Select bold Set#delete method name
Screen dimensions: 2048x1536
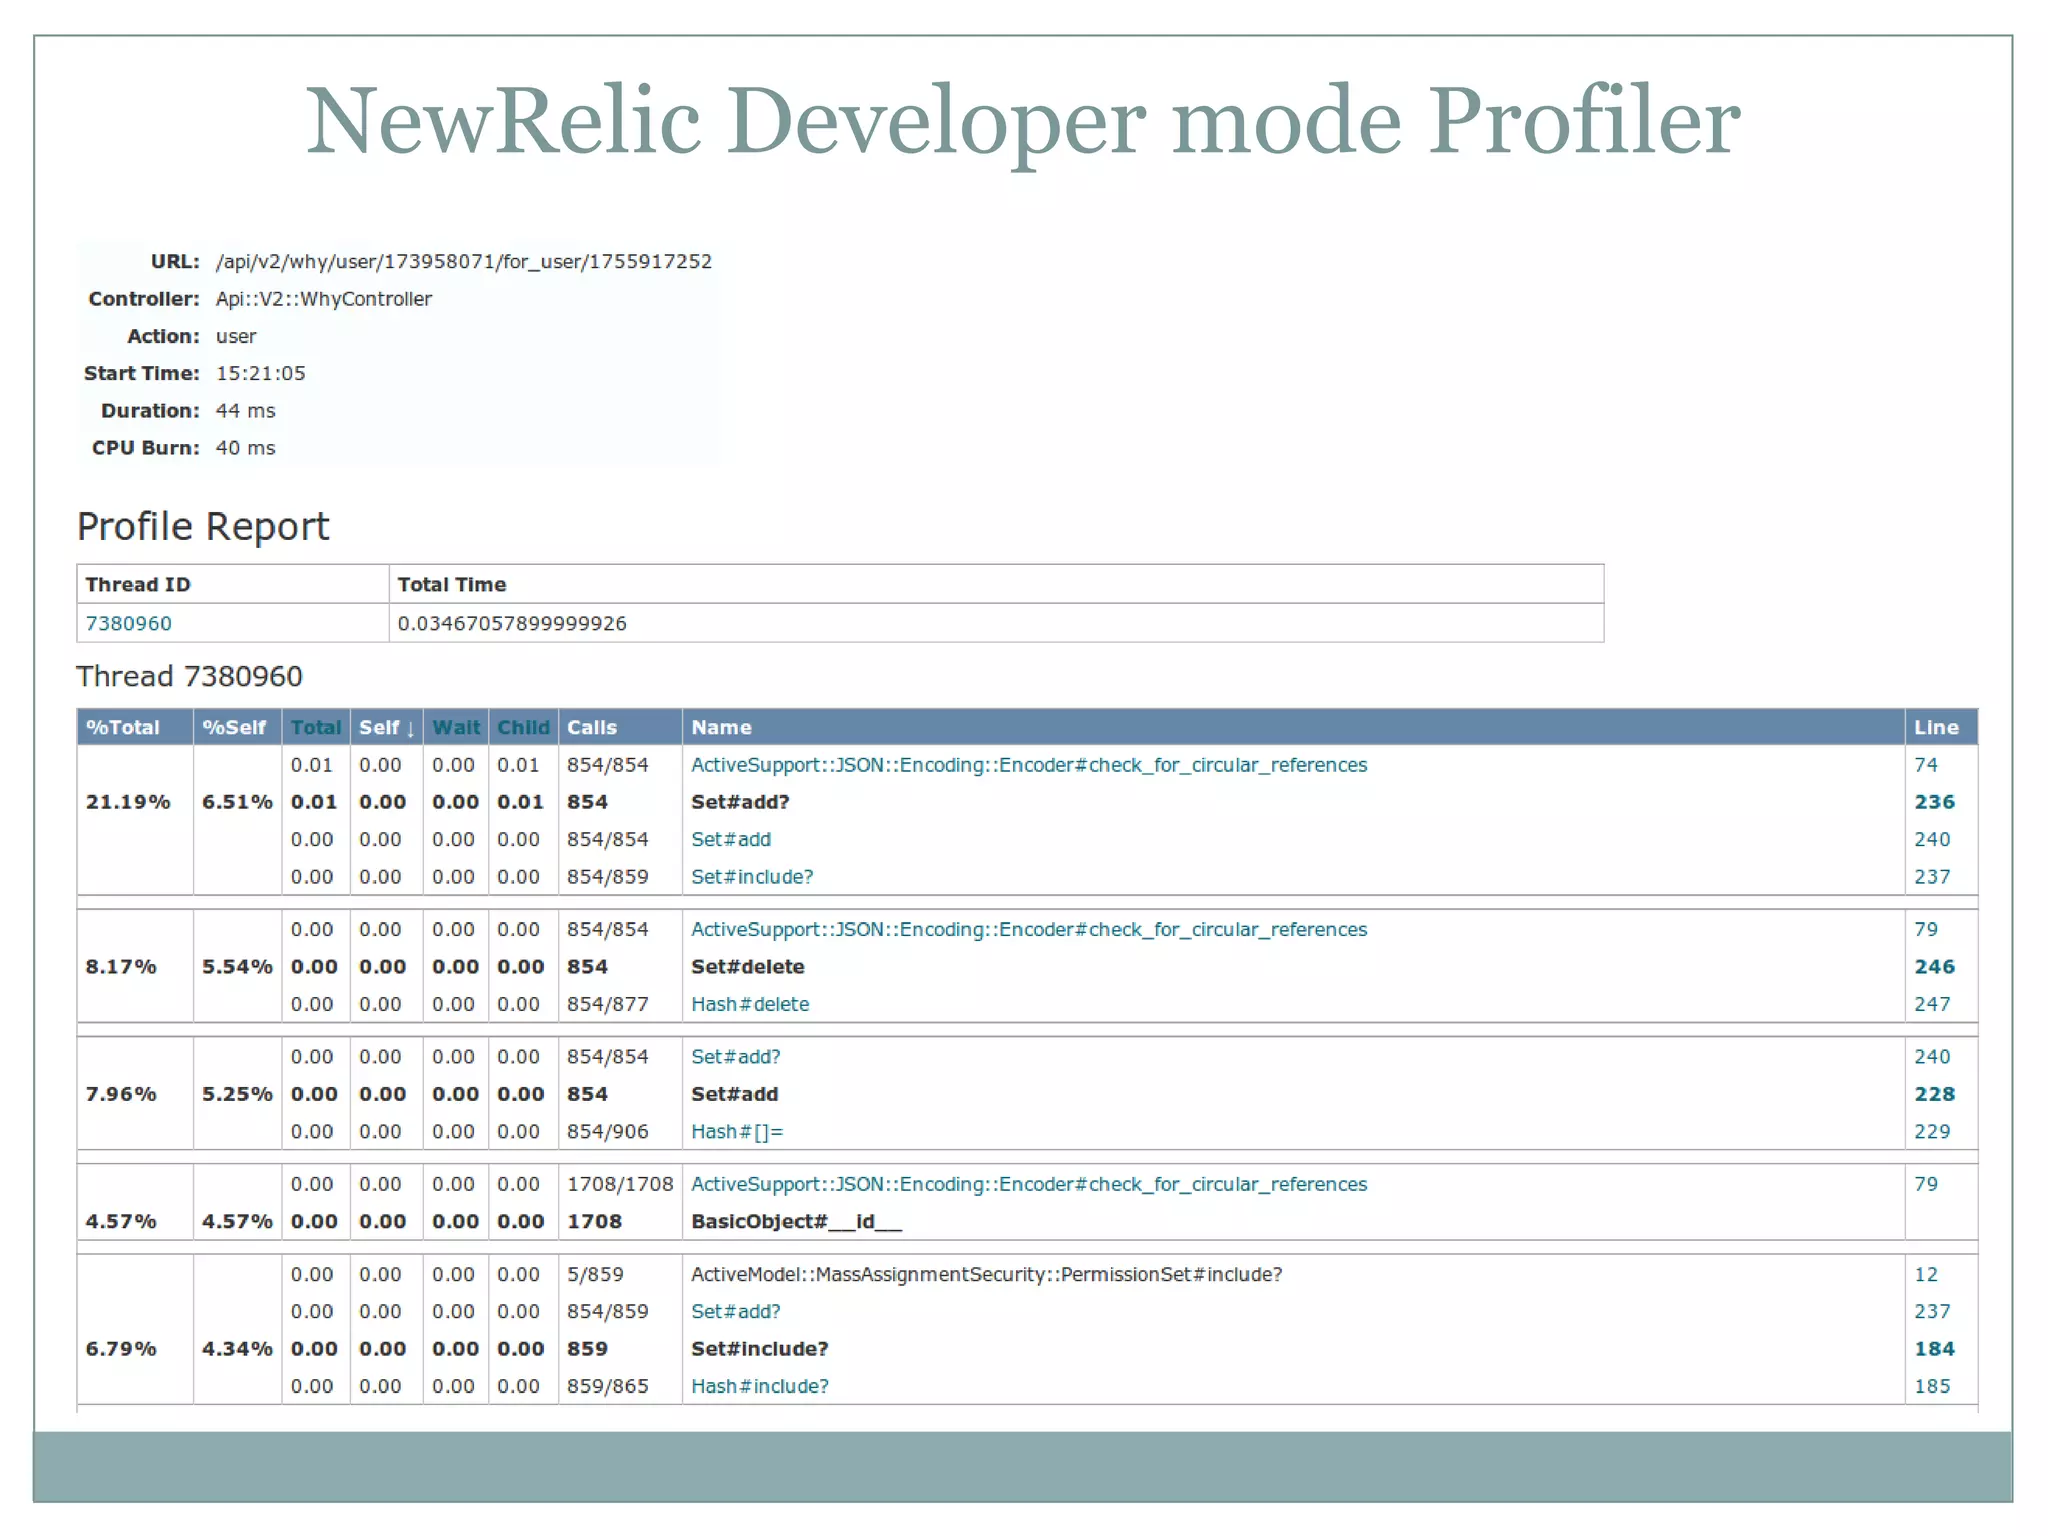click(x=748, y=967)
